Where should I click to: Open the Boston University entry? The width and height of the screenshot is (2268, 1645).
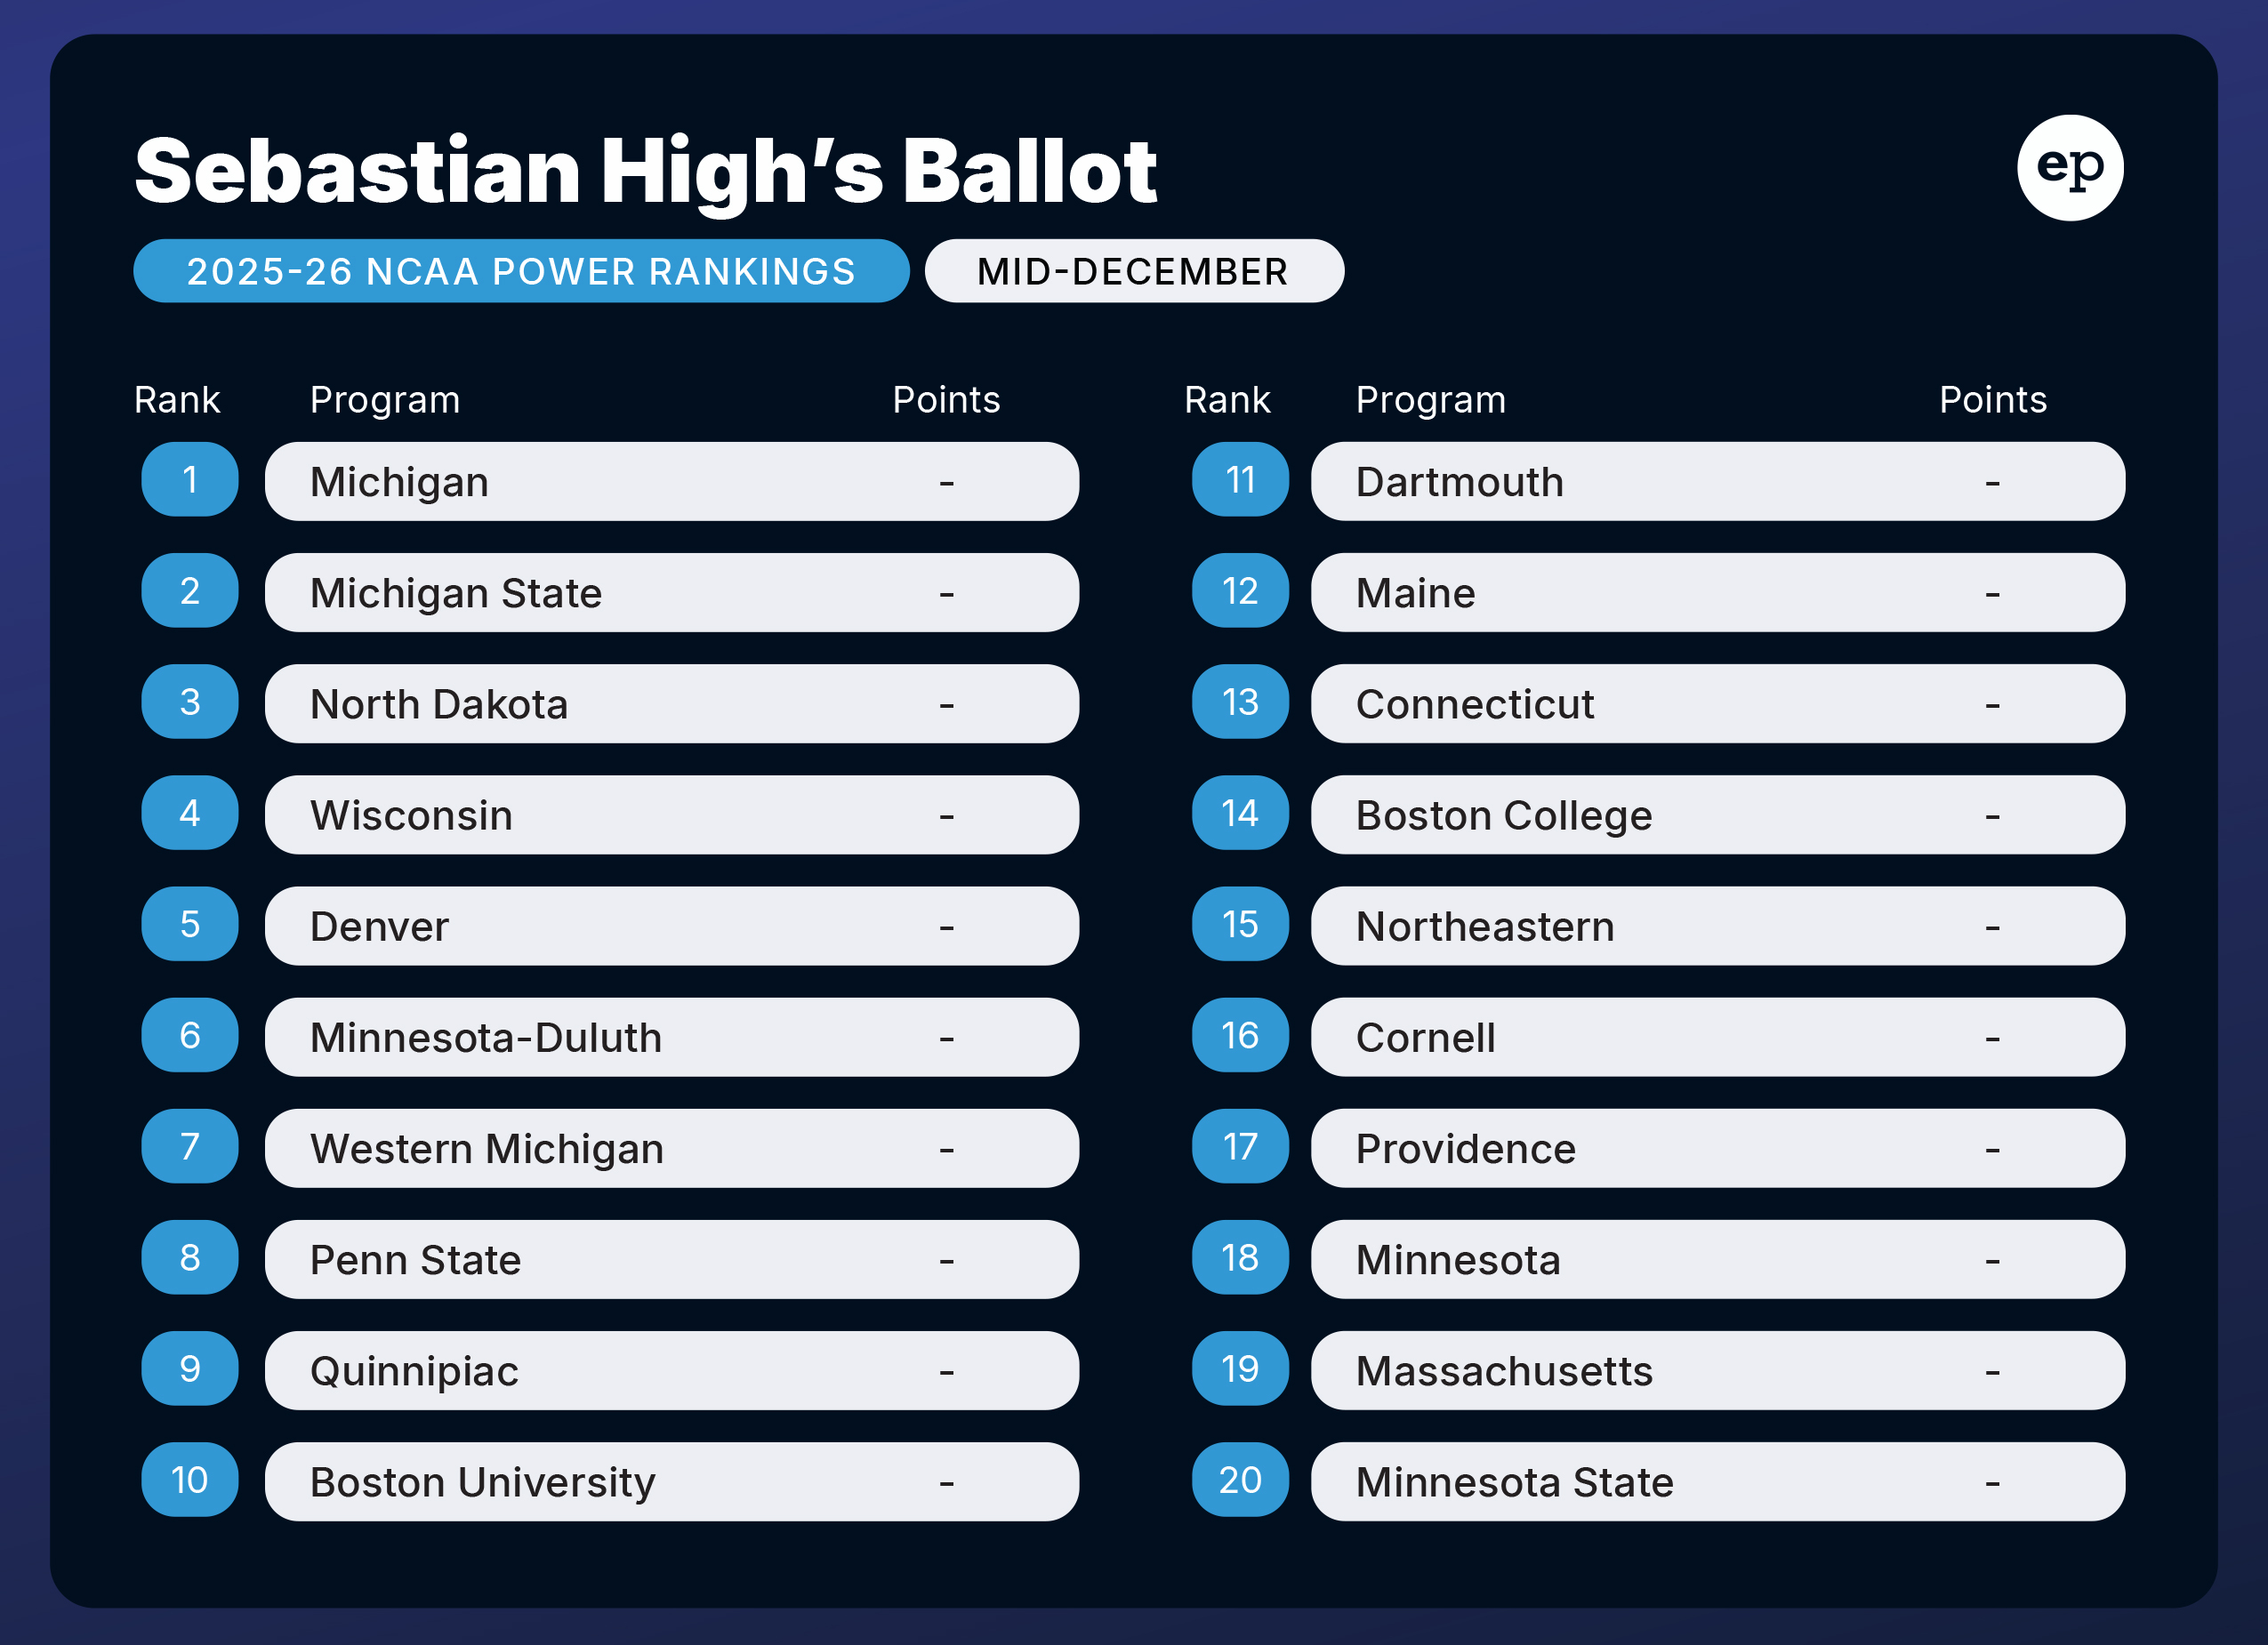(671, 1481)
